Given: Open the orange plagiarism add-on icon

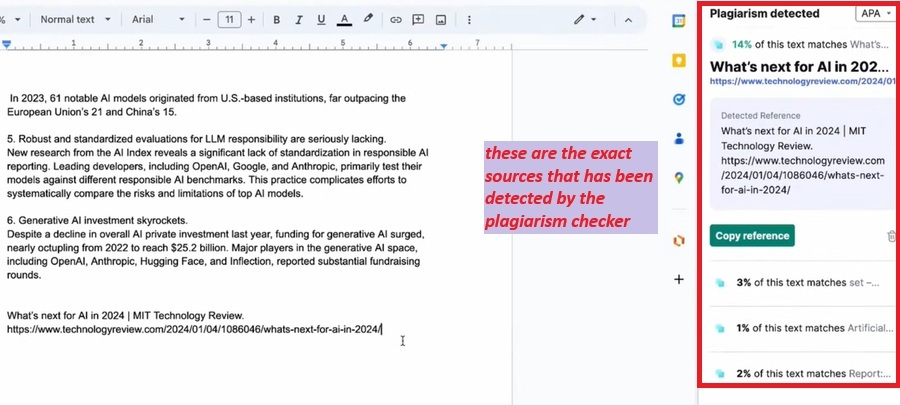Looking at the screenshot, I should coord(679,240).
